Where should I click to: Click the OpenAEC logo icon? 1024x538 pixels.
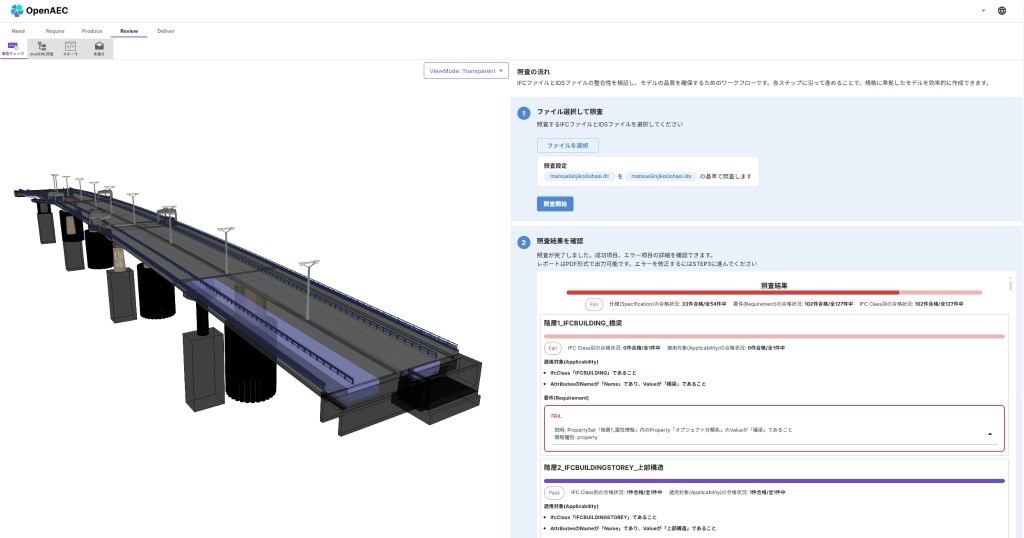point(17,10)
